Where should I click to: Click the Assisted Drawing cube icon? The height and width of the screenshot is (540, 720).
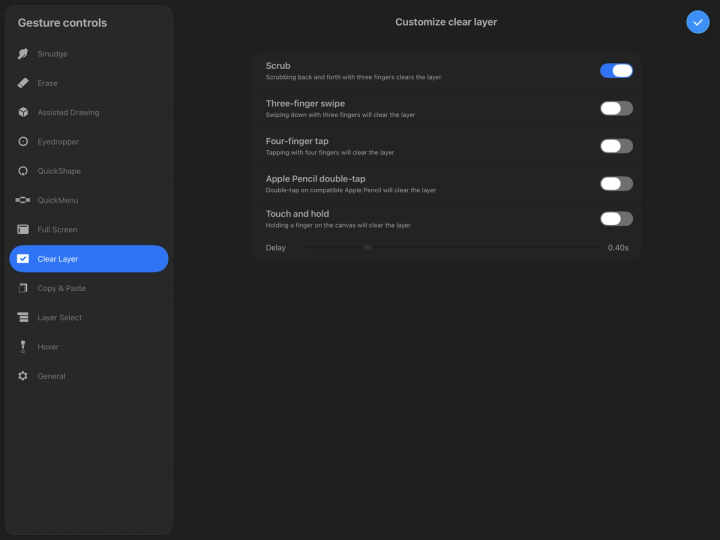[x=23, y=112]
